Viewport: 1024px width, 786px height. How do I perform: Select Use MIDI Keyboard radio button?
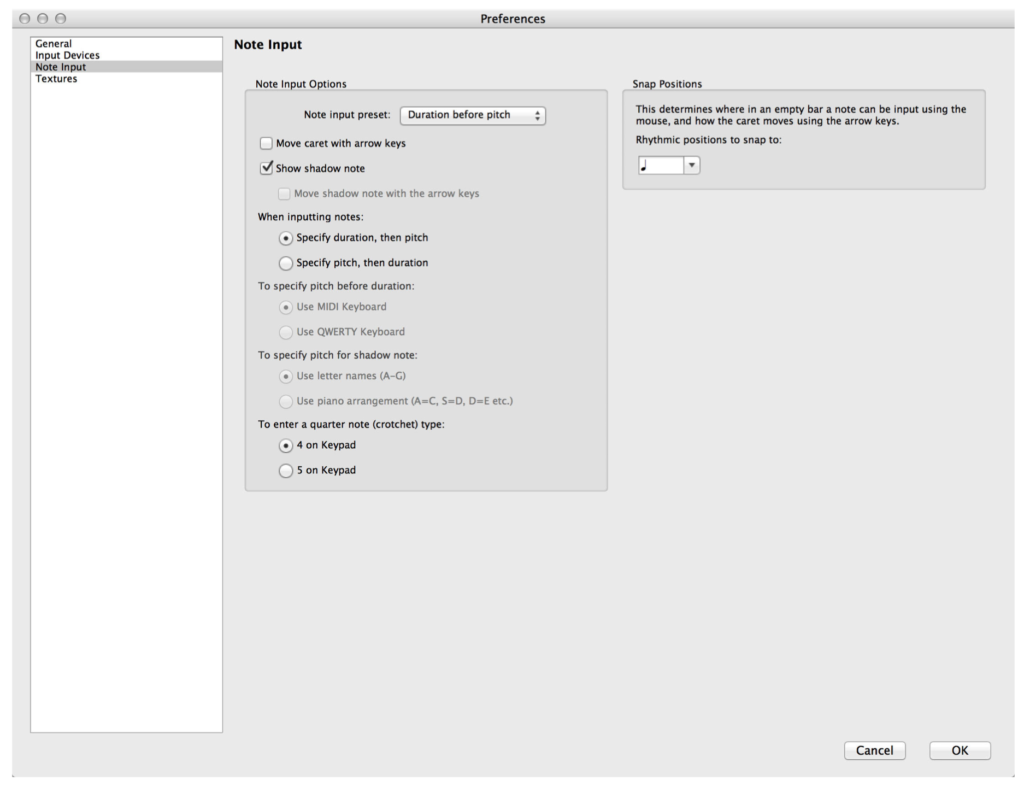[286, 306]
